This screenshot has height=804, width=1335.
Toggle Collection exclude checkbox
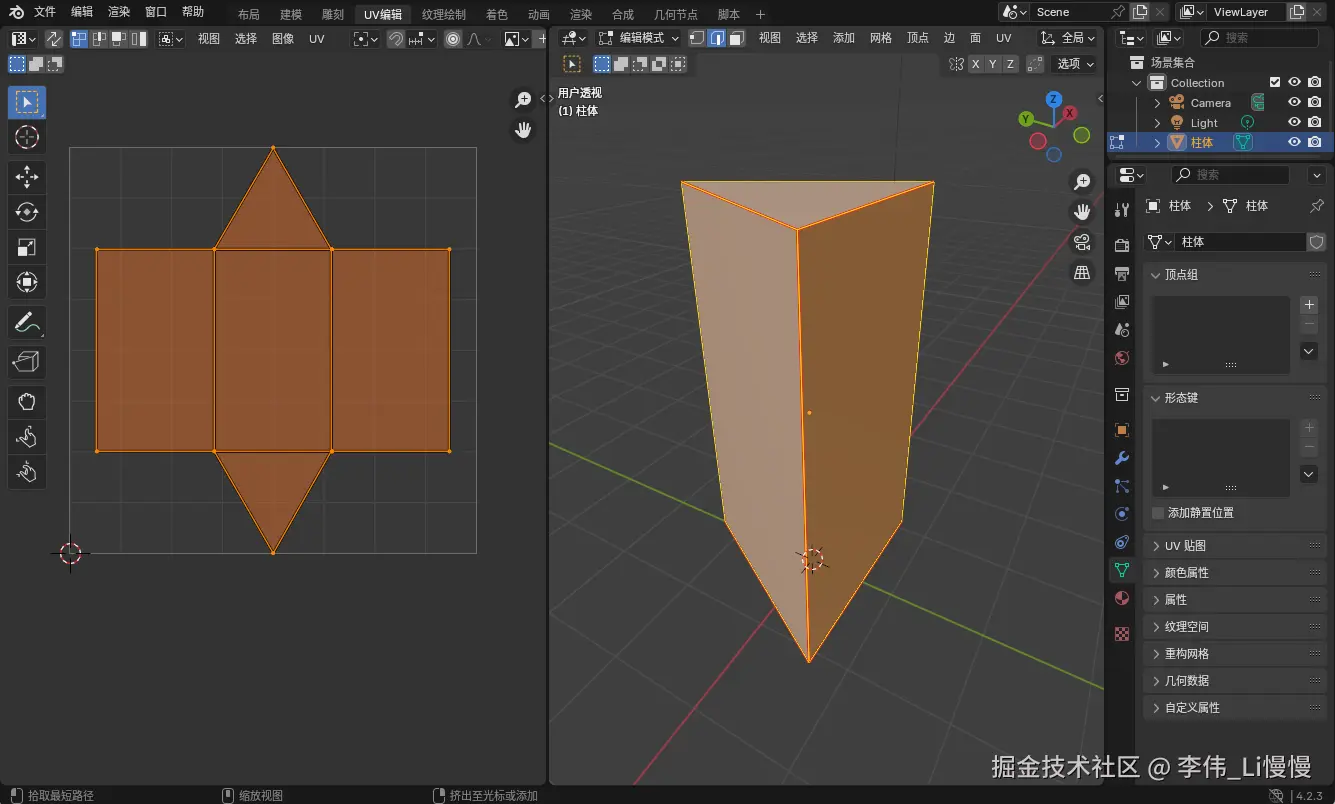1274,83
